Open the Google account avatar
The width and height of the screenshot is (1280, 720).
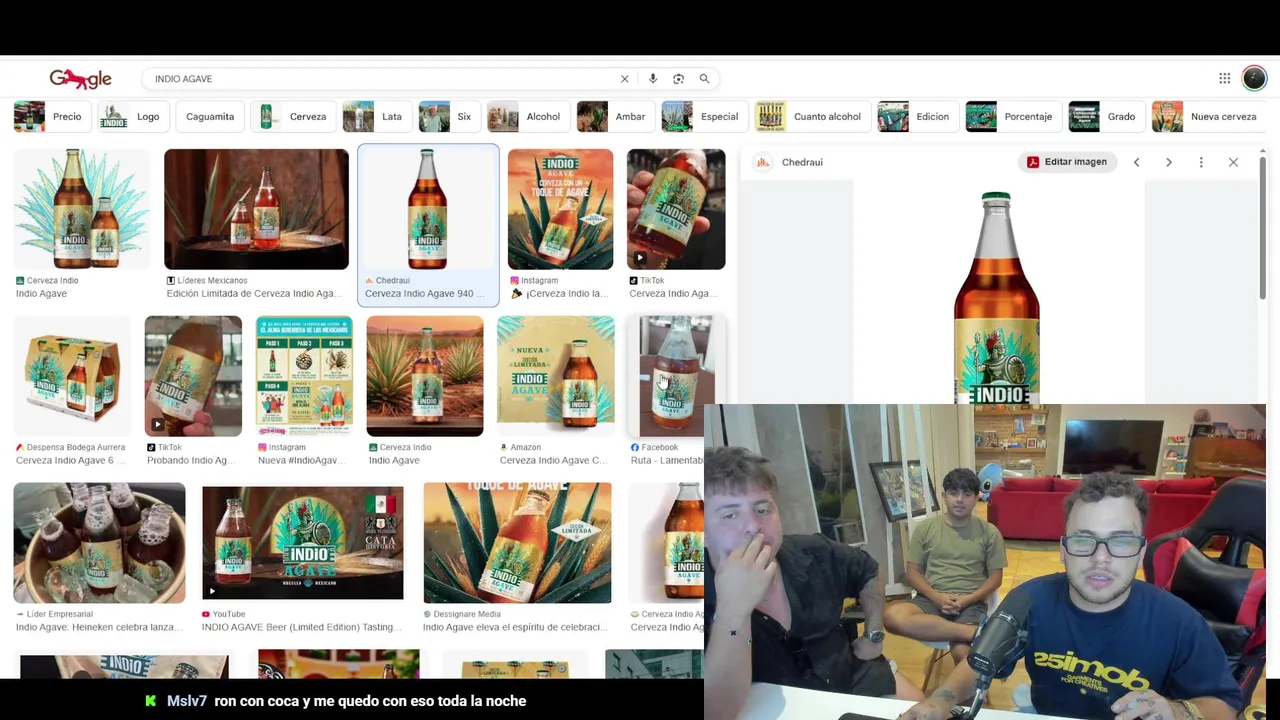[1254, 78]
